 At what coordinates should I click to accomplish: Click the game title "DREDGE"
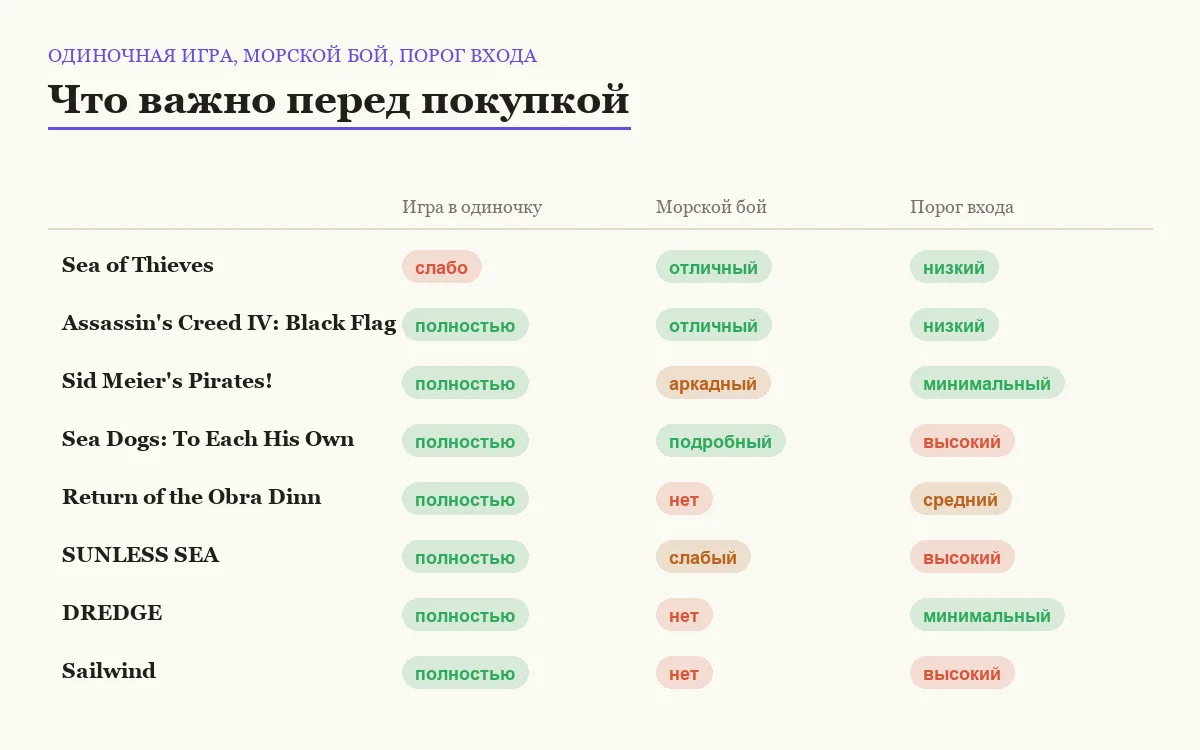click(112, 613)
